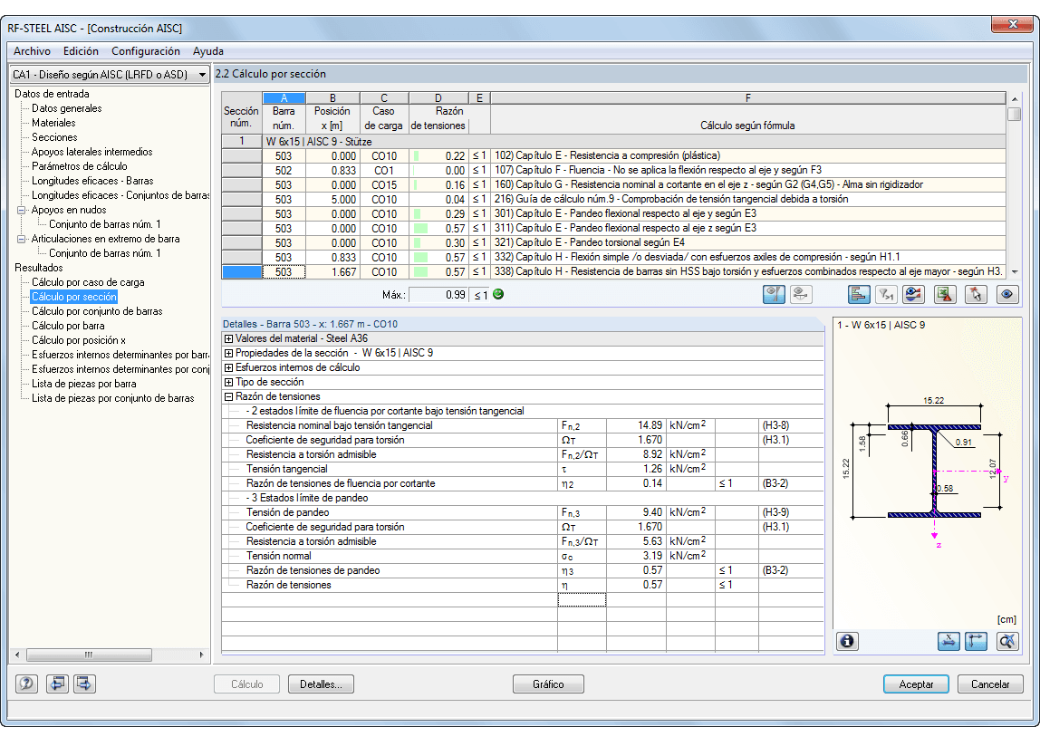Image resolution: width=1040 pixels, height=742 pixels.
Task: Click the Aceptar button
Action: point(916,684)
